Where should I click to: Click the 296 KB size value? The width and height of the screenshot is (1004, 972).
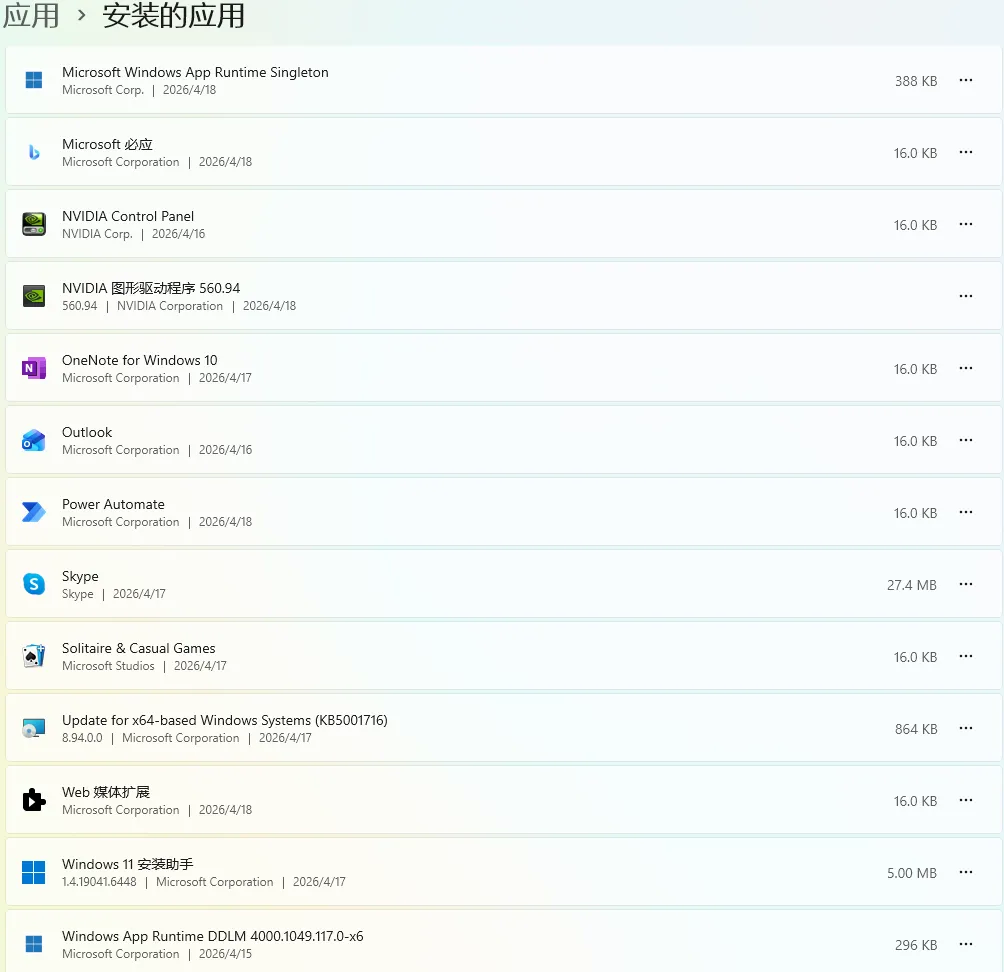tap(916, 945)
